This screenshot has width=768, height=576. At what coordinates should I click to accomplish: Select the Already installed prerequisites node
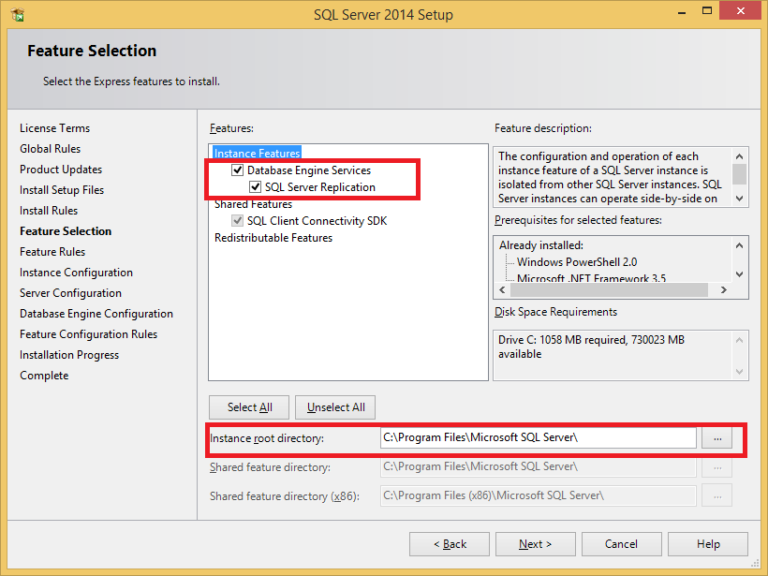point(541,245)
